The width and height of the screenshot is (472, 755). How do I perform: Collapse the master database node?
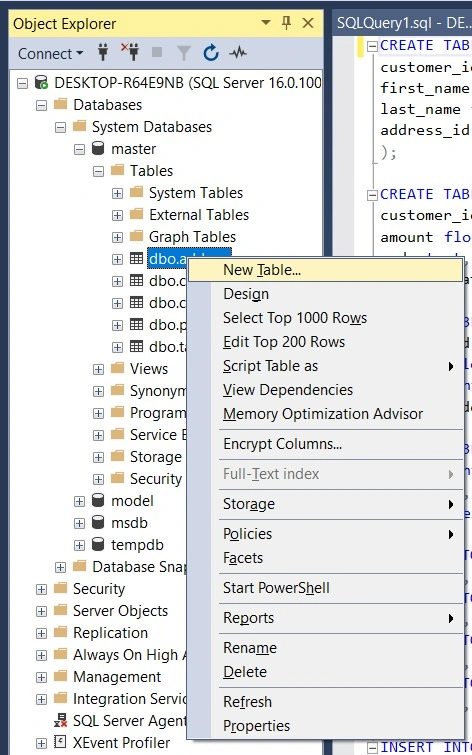click(79, 149)
